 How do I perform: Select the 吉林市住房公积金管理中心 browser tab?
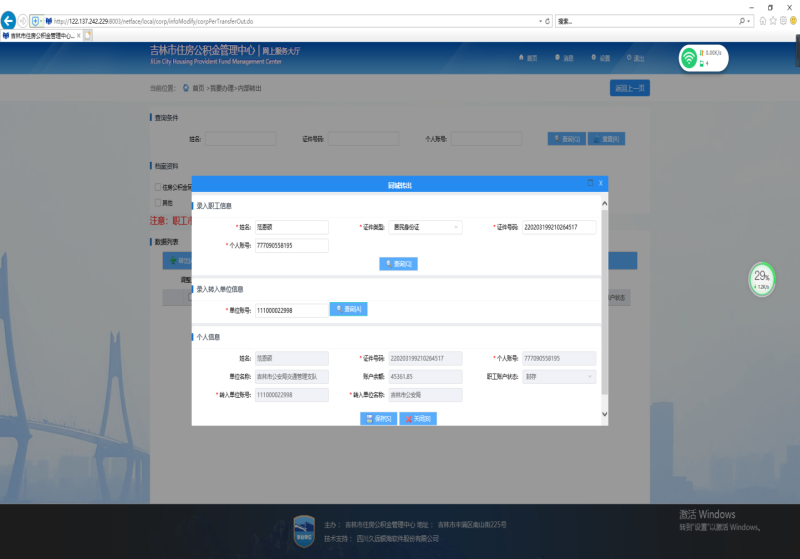tap(40, 35)
